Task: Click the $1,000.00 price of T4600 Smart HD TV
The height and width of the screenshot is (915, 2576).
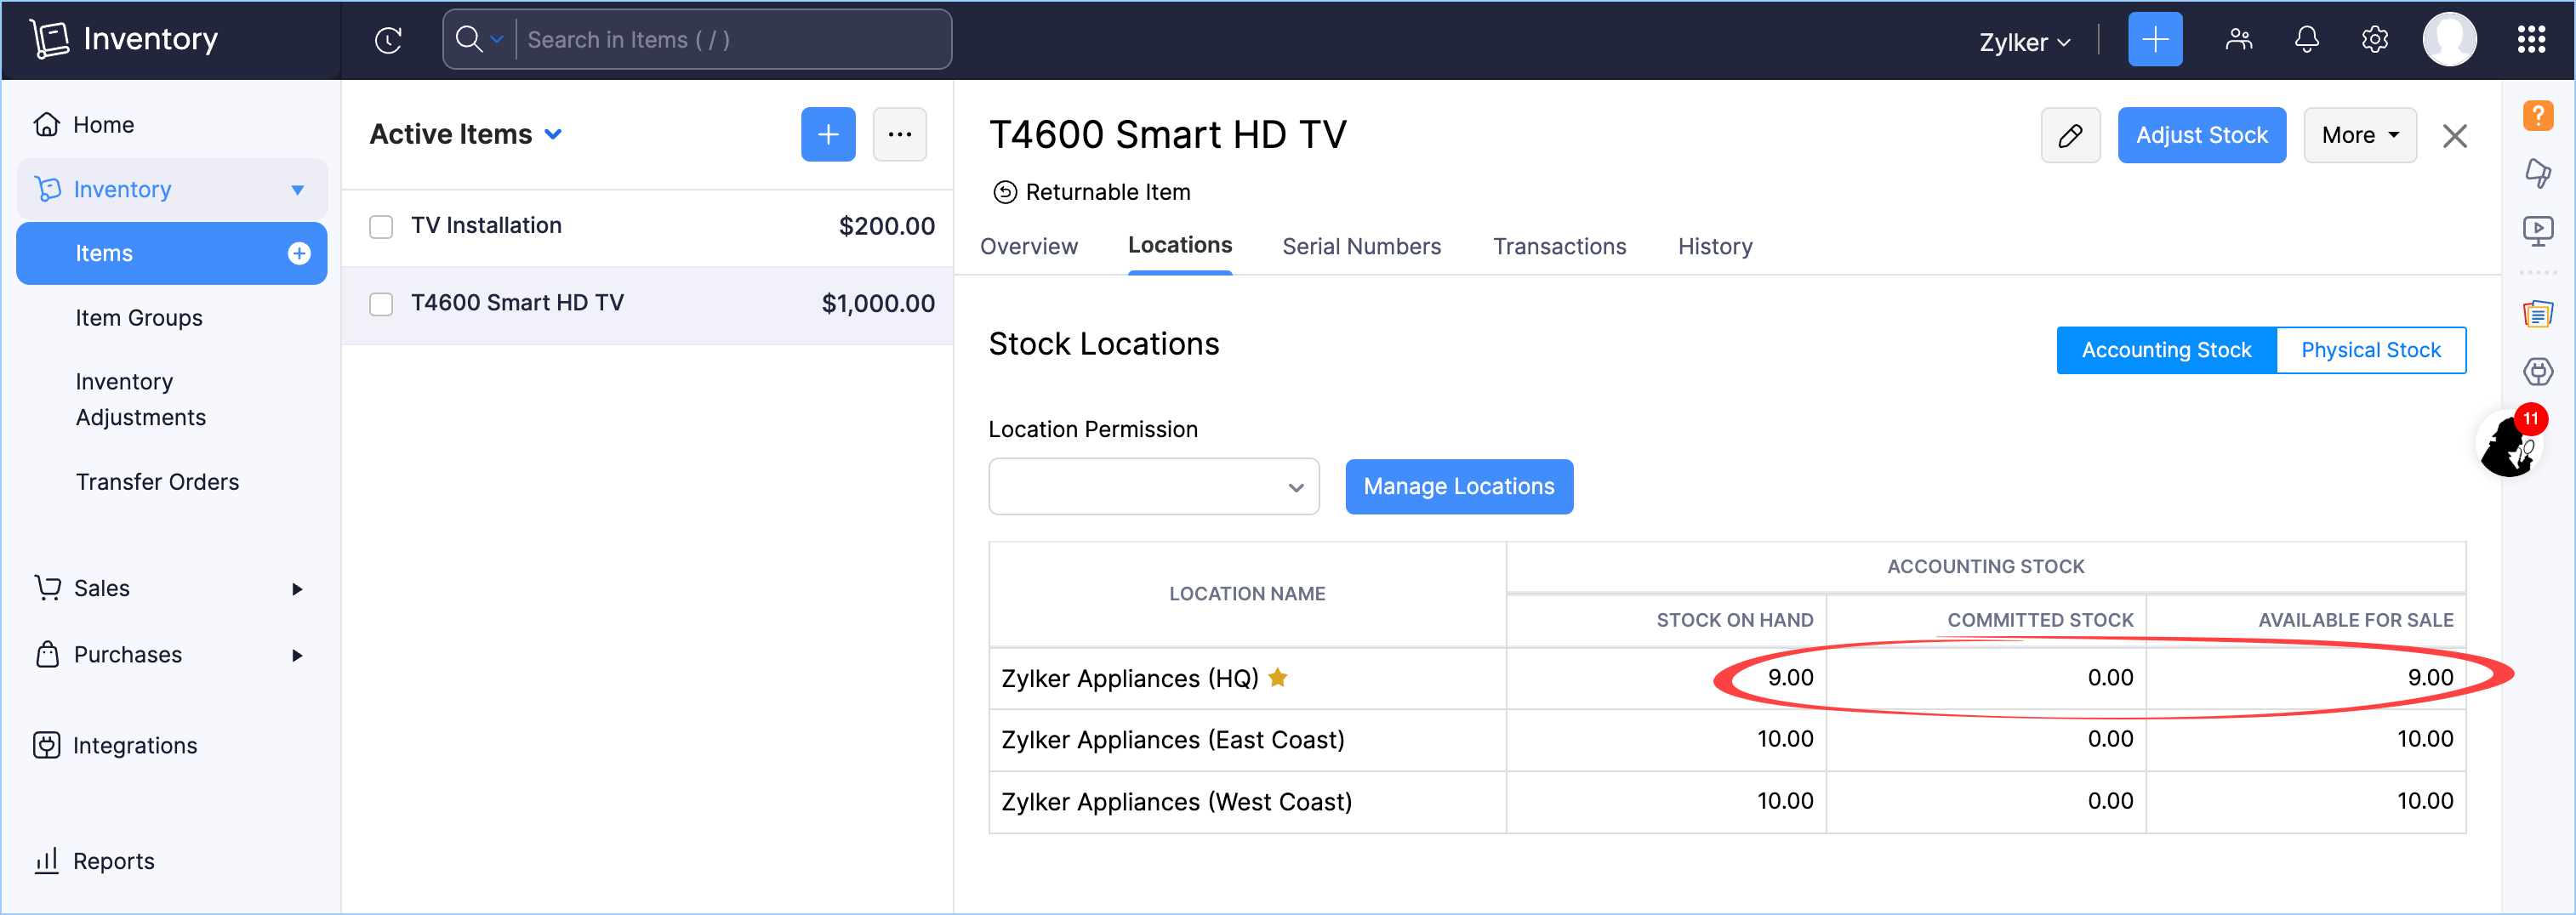Action: tap(878, 304)
